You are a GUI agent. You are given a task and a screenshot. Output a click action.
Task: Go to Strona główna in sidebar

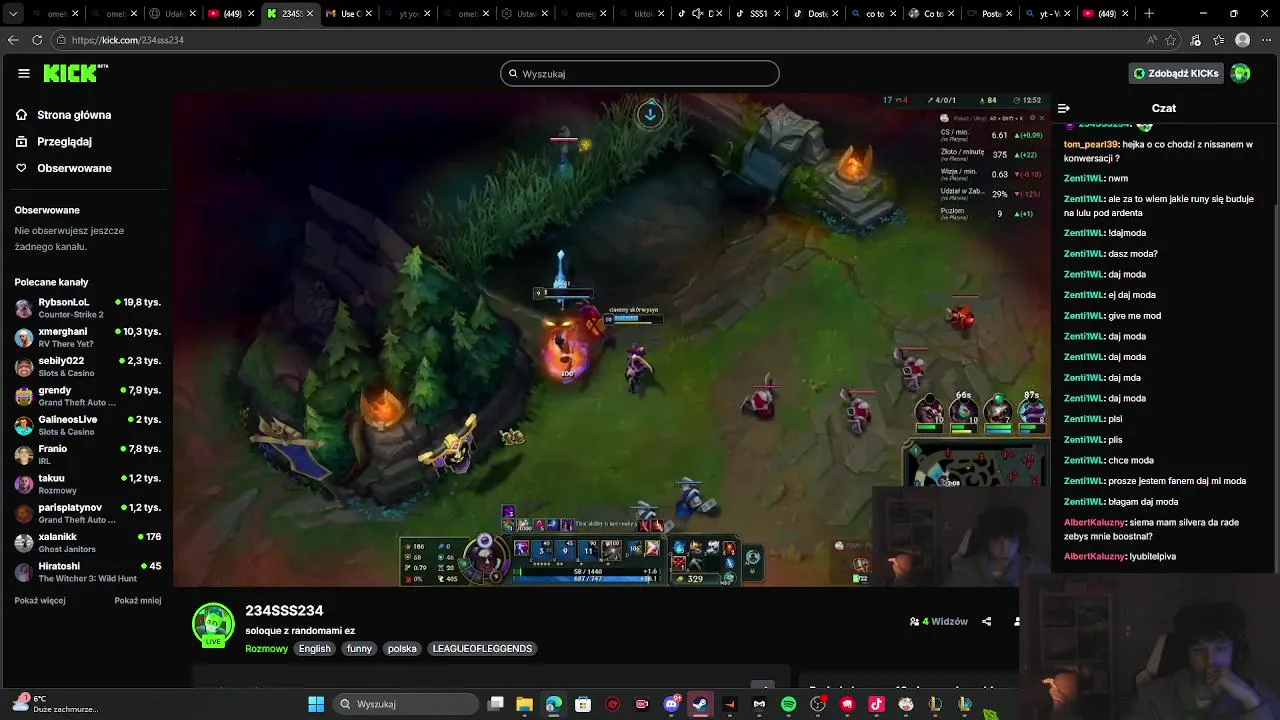tap(74, 115)
